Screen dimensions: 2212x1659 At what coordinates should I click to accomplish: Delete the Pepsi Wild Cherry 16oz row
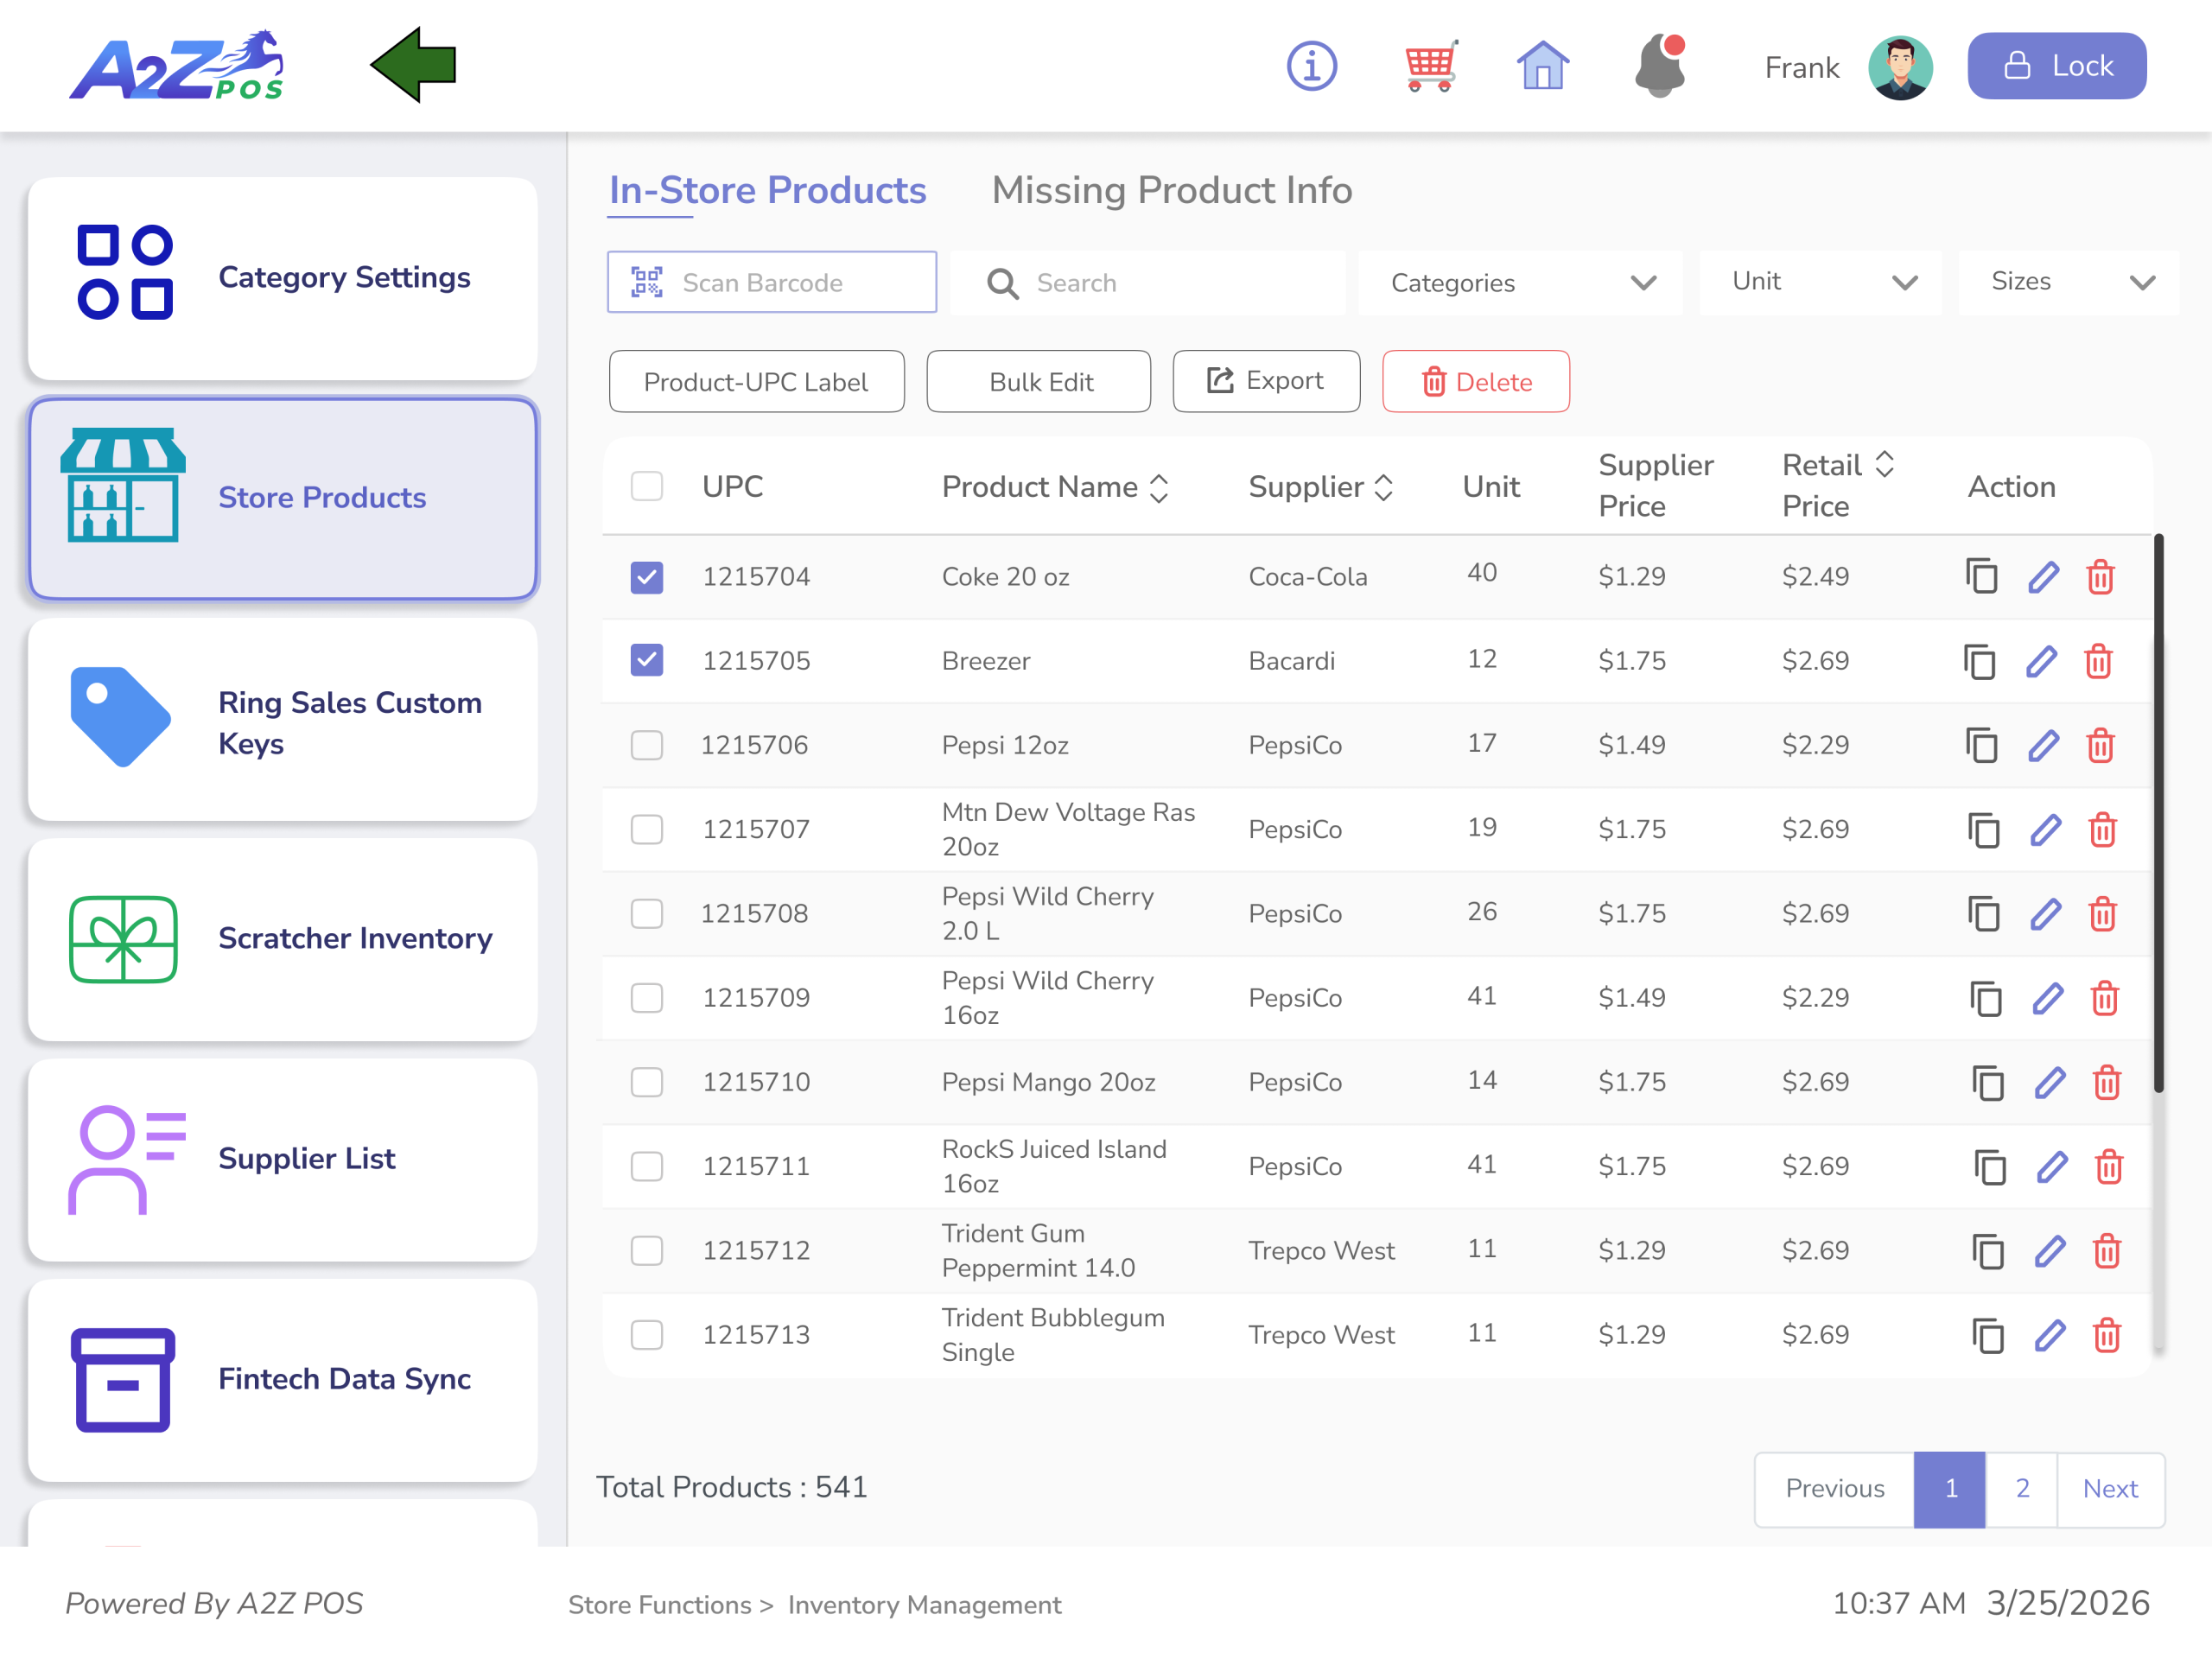(x=2104, y=998)
